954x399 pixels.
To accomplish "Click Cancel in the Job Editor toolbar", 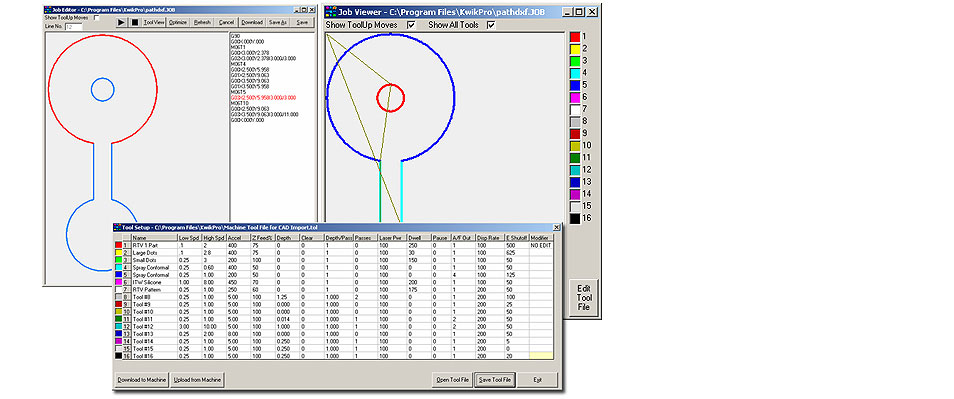I will point(226,22).
